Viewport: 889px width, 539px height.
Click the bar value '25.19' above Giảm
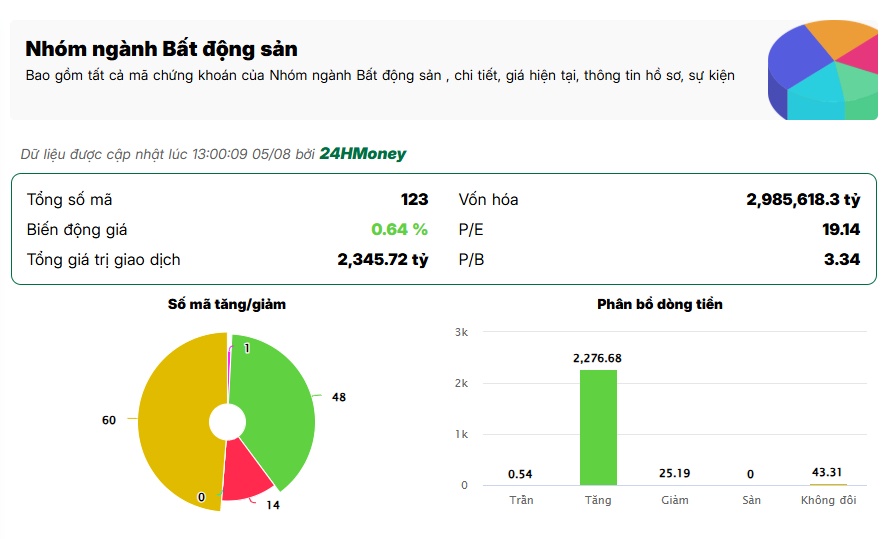pos(674,473)
